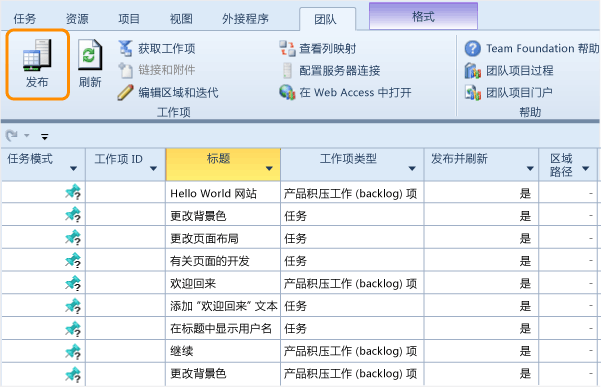Viewport: 601px width, 387px height.
Task: Click the 在 Web Access 中打开 label
Action: click(355, 92)
